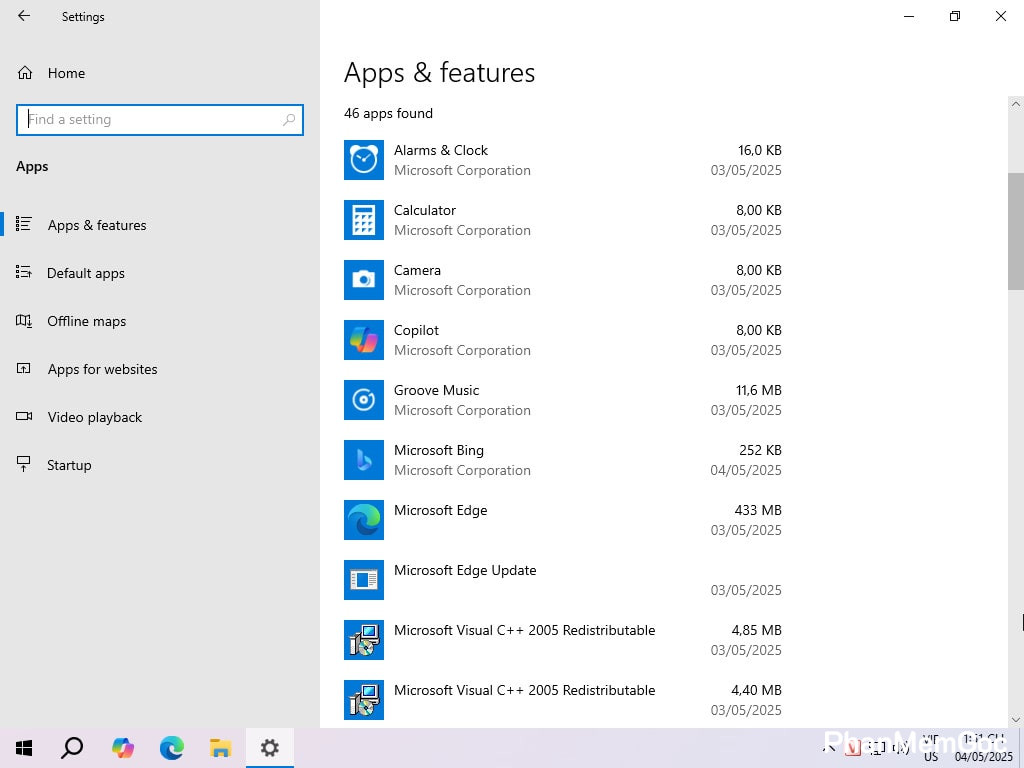The width and height of the screenshot is (1024, 768).
Task: Focus the Find a setting search box
Action: [x=150, y=119]
